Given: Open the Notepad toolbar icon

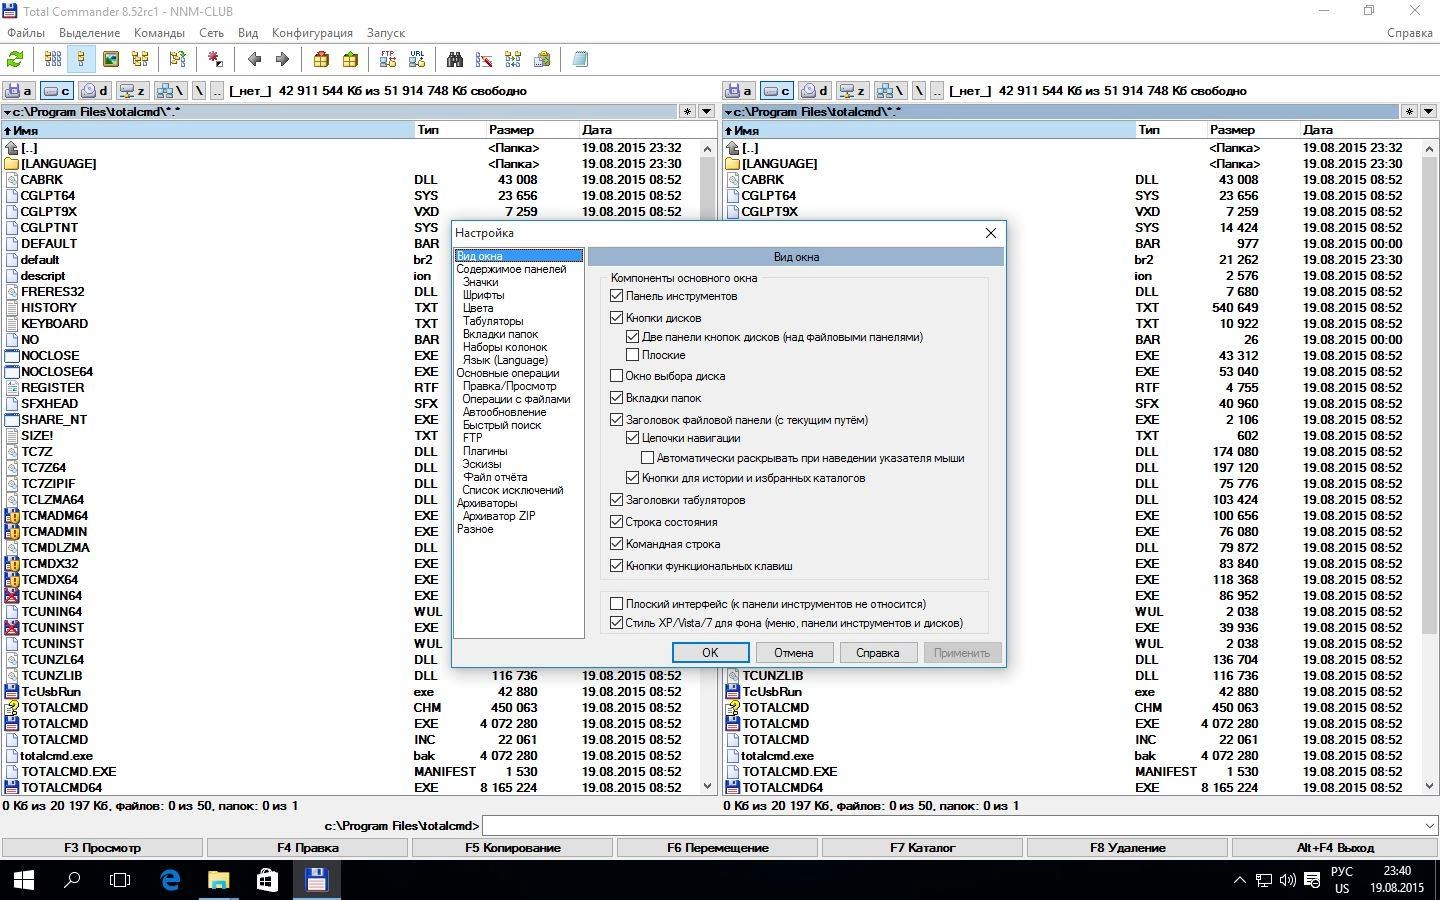Looking at the screenshot, I should [580, 60].
